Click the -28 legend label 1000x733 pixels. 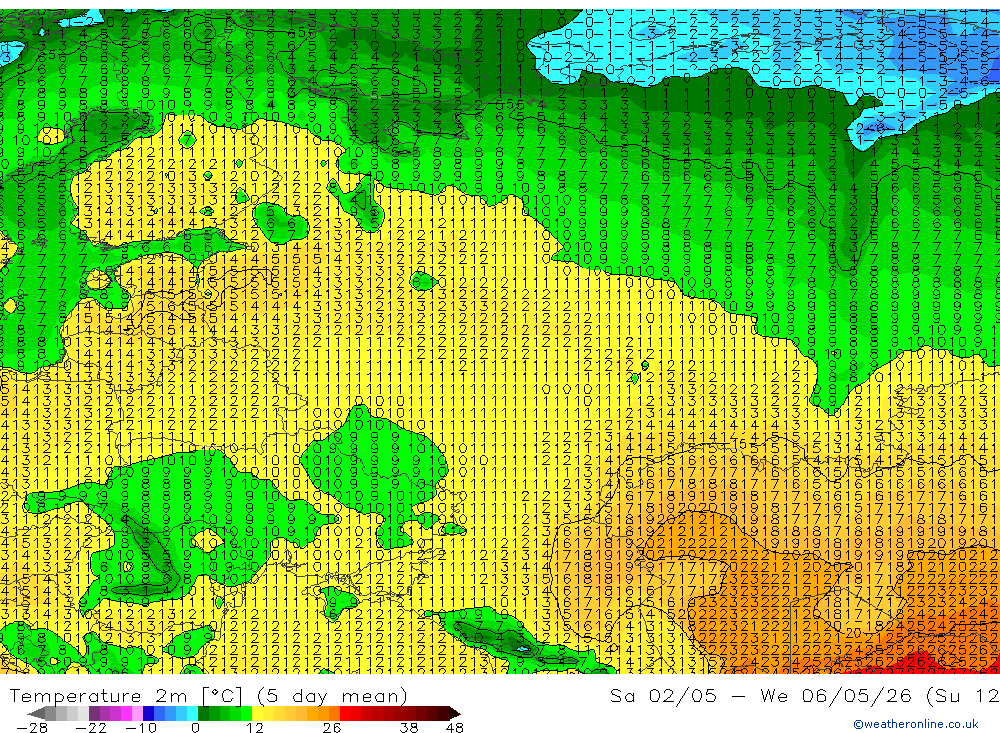click(32, 728)
